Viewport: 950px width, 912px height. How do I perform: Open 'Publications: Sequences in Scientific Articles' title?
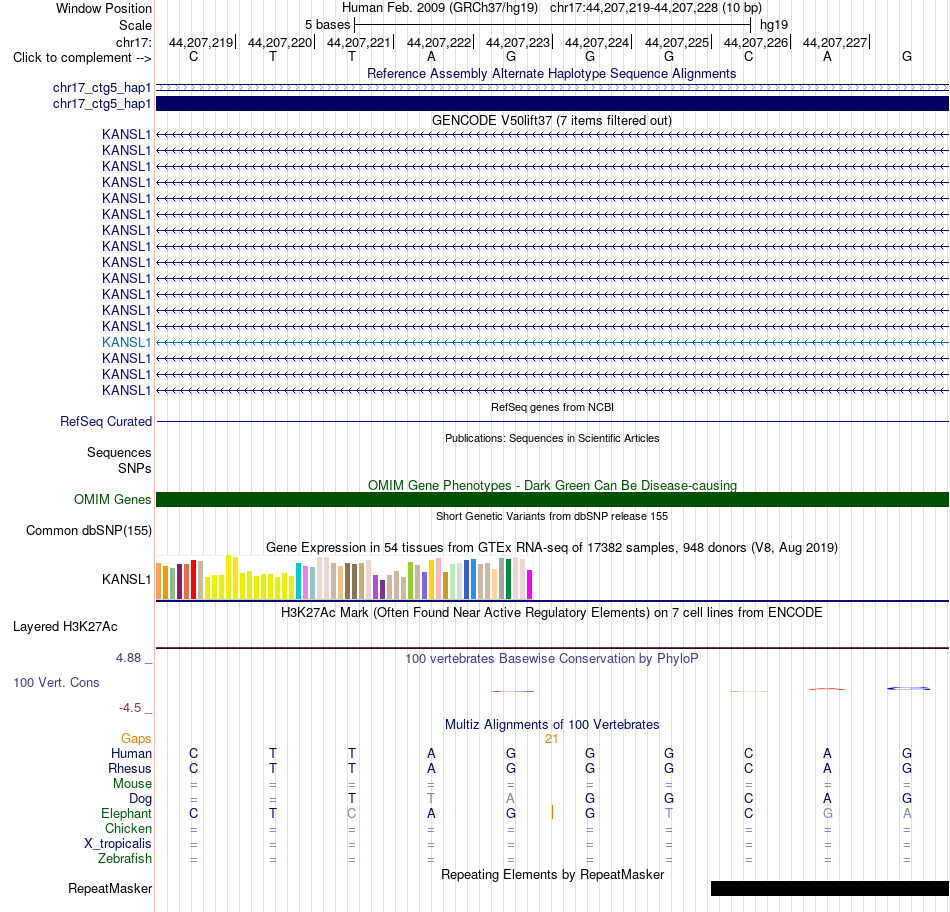point(552,438)
